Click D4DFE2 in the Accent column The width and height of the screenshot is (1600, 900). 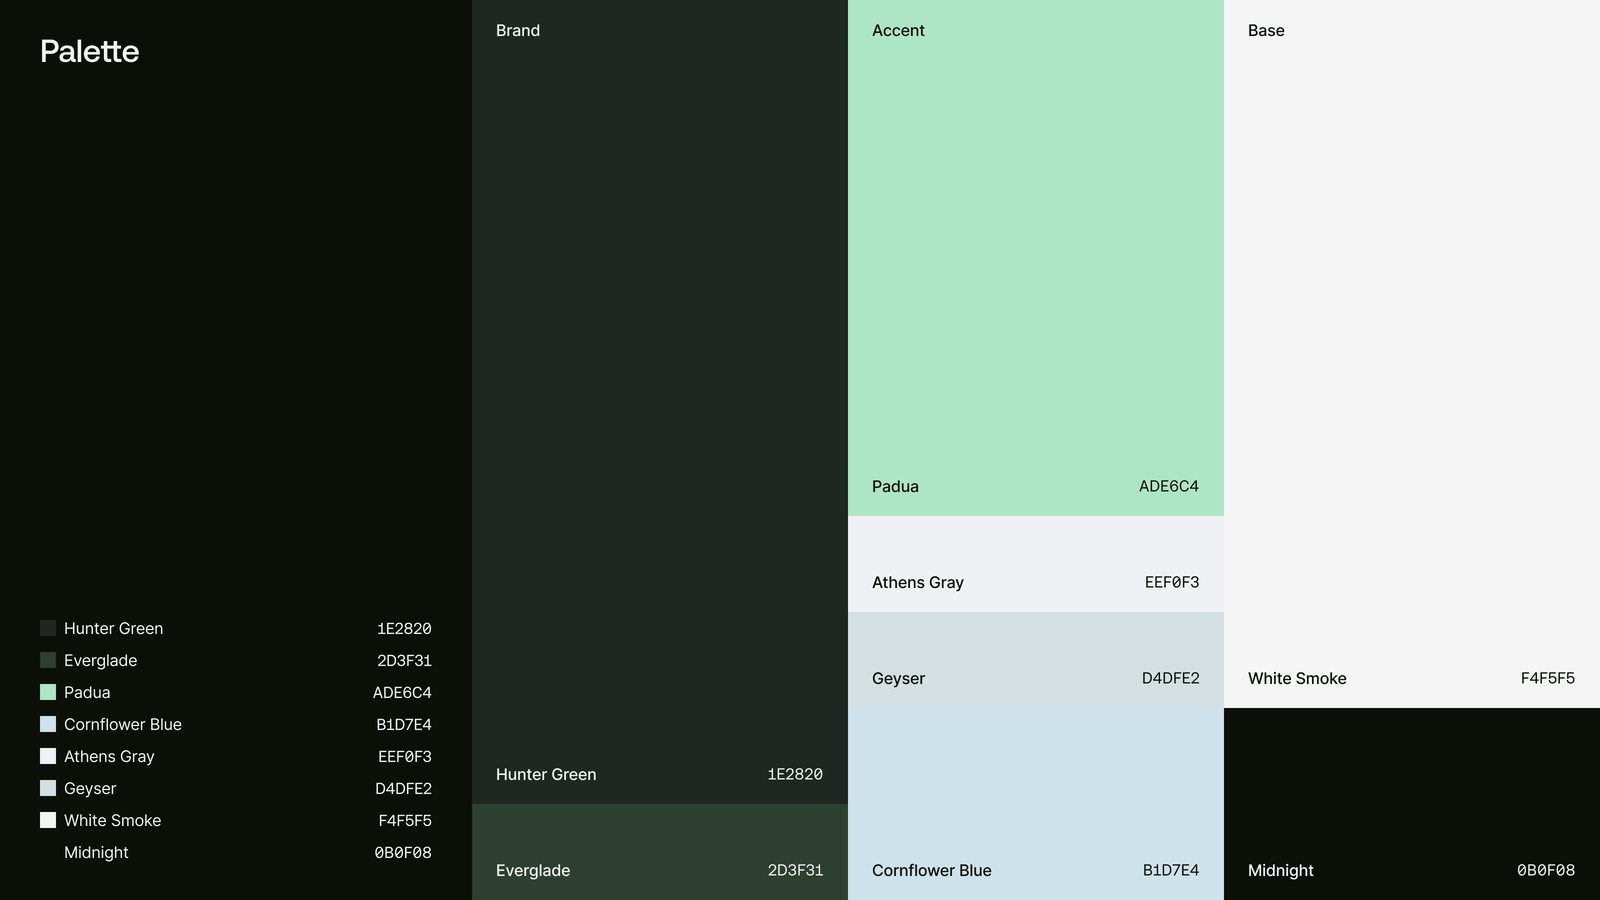(1171, 678)
